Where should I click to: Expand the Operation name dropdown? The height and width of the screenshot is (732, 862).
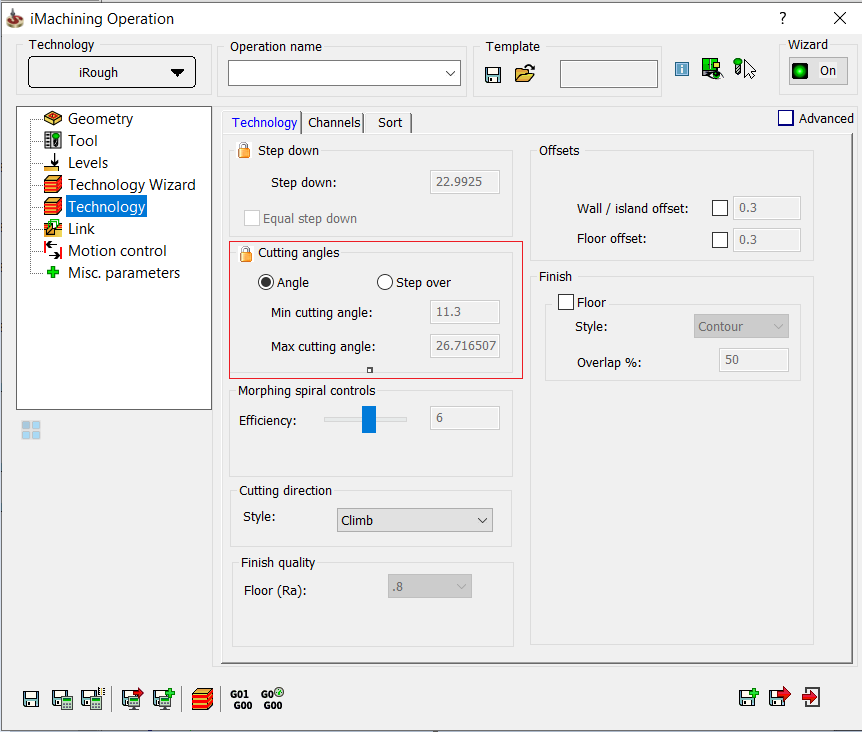(450, 73)
